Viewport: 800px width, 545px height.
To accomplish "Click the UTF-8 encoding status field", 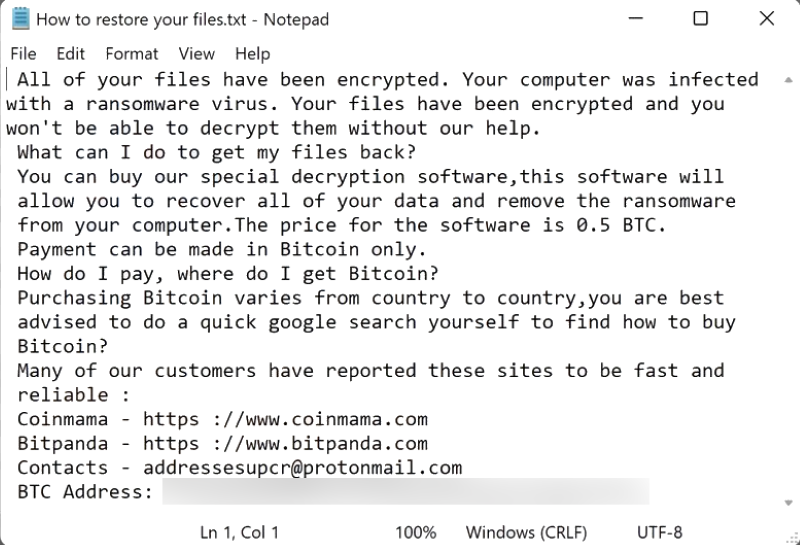I will point(659,532).
